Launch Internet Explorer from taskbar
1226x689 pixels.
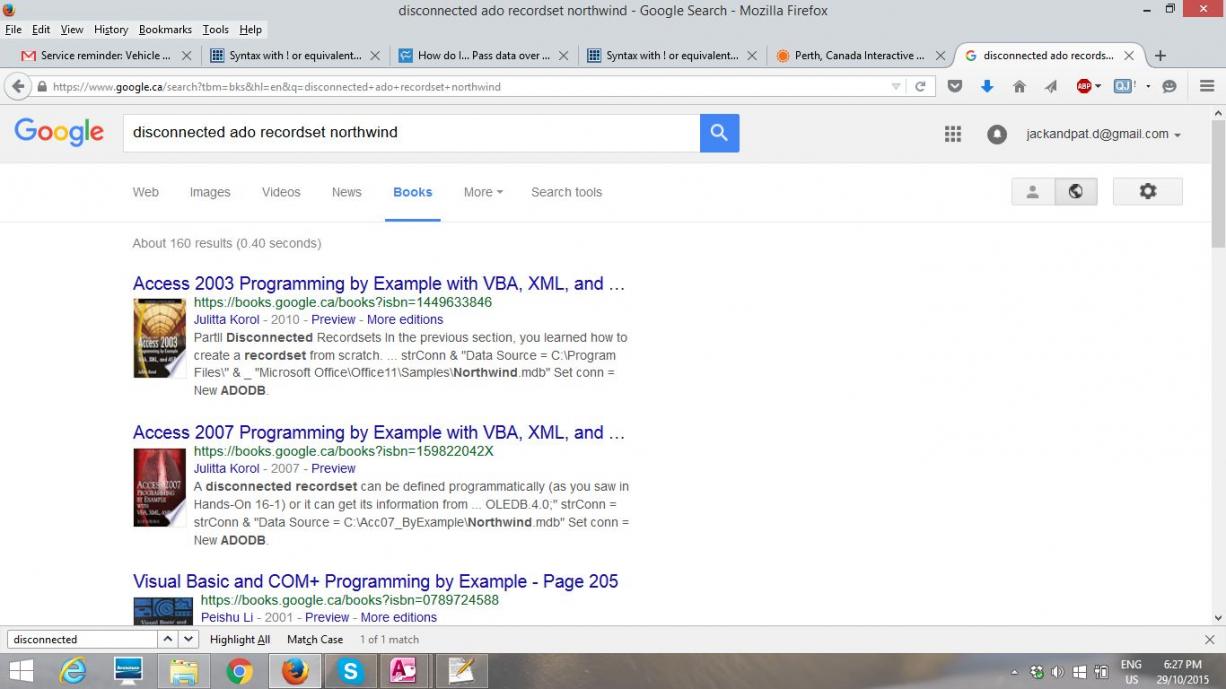(x=73, y=671)
